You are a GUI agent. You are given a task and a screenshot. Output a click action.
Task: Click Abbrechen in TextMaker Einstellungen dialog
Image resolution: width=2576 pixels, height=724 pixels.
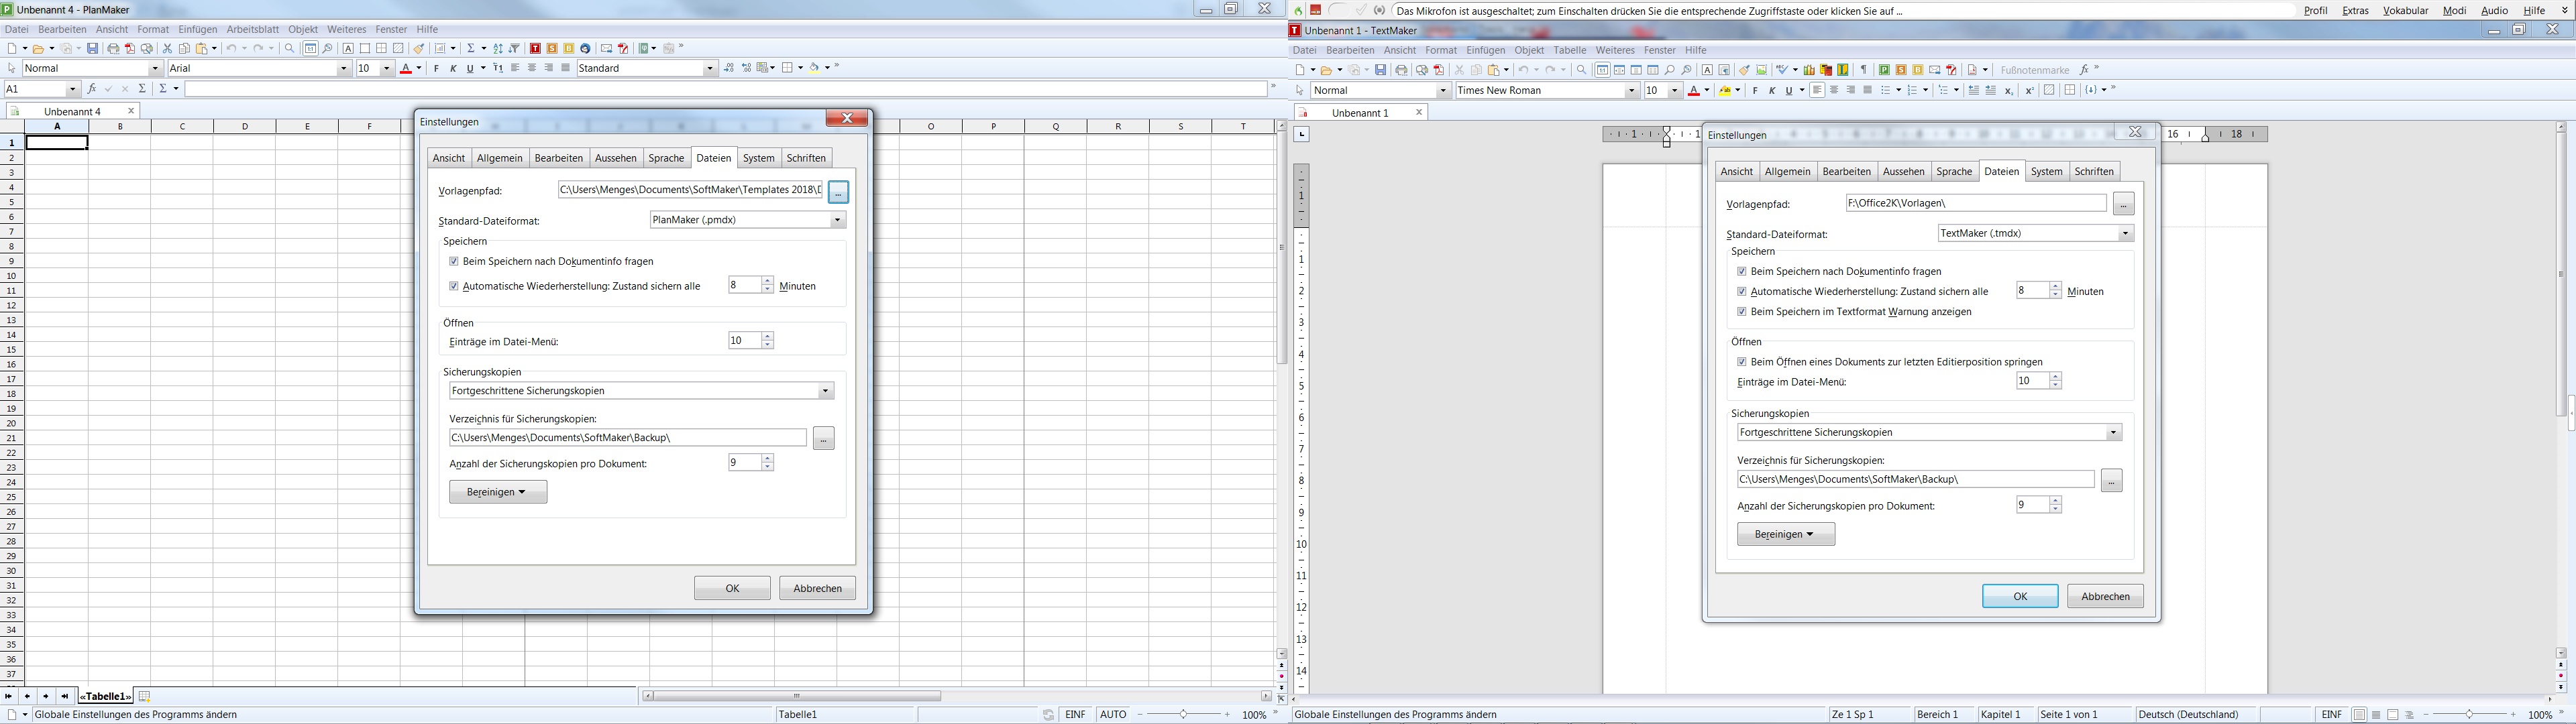point(2104,596)
